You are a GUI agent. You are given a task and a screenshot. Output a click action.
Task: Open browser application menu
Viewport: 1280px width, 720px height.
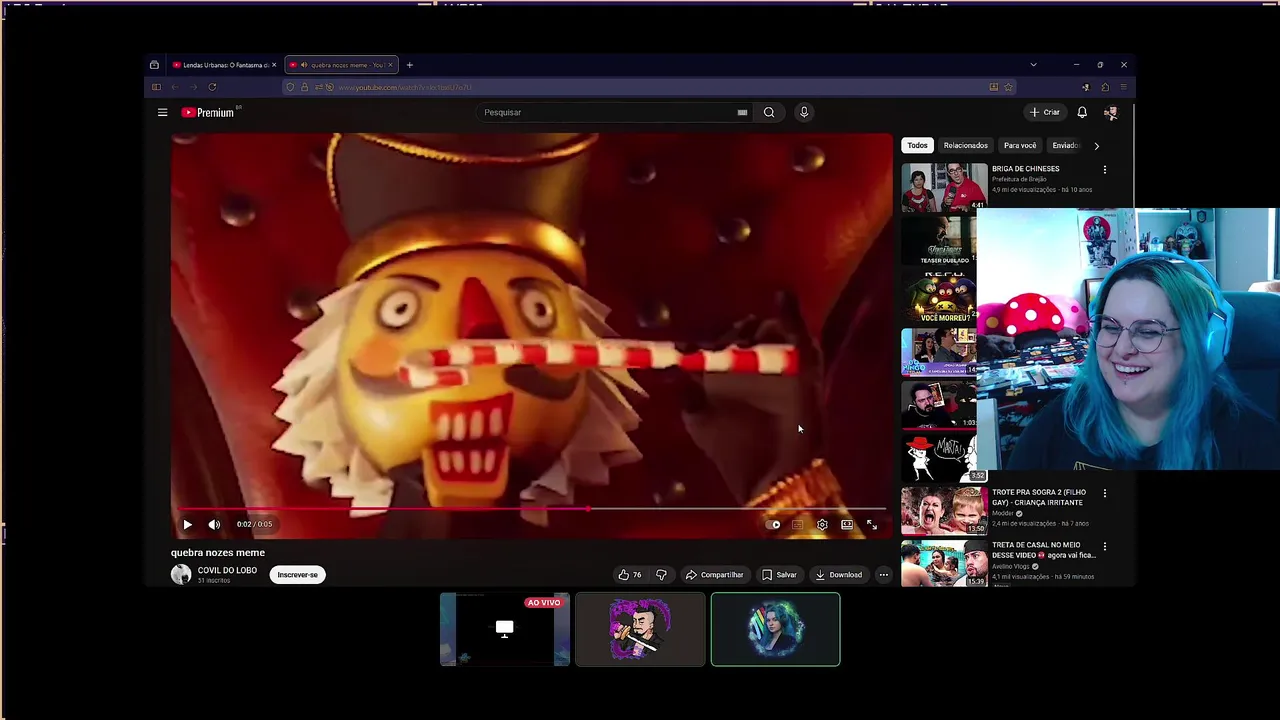(1123, 87)
